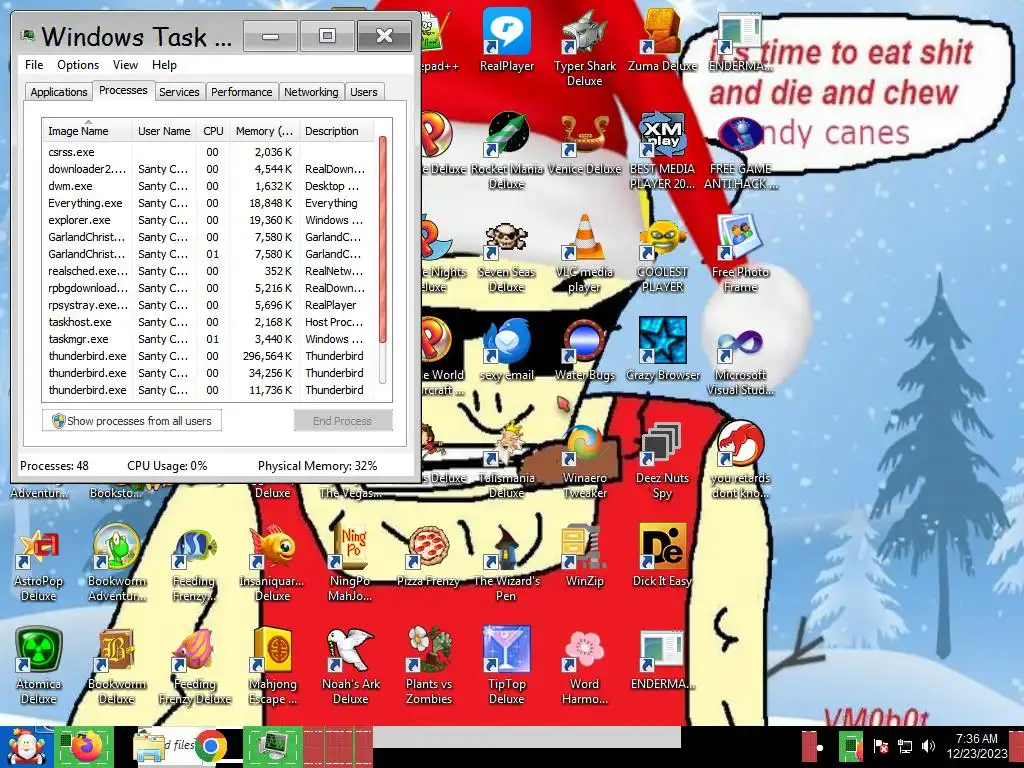The image size is (1024, 768).
Task: Open the Venice Deluxe desktop icon
Action: pos(584,144)
